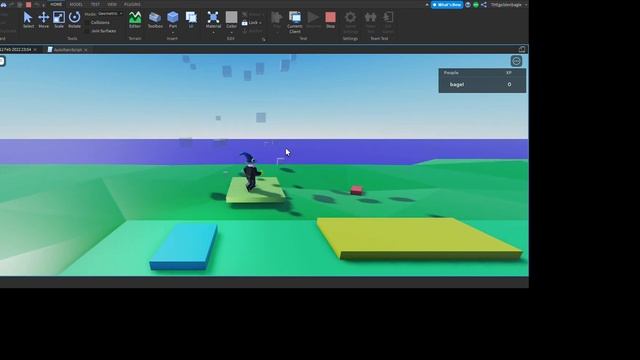
Task: Select the Select tool
Action: click(x=28, y=20)
